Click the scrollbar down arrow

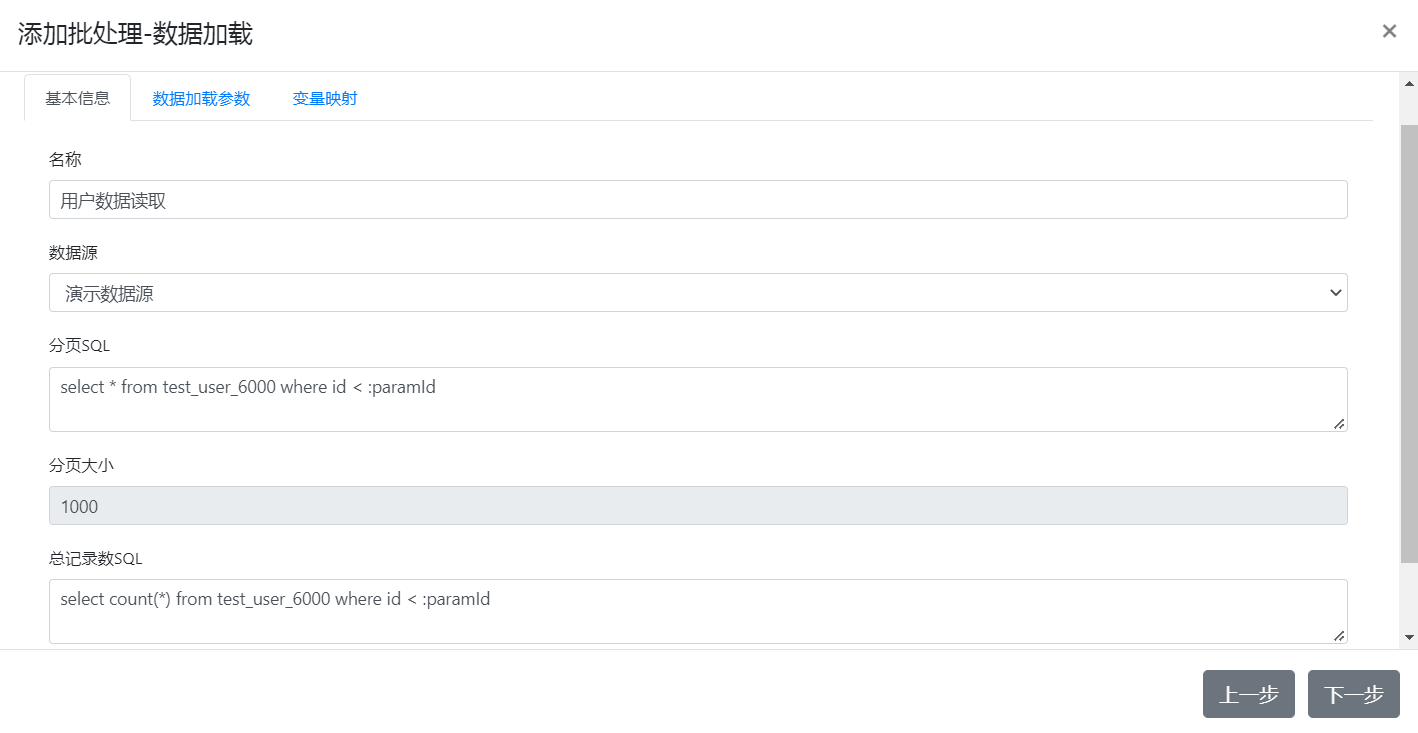pyautogui.click(x=1409, y=637)
